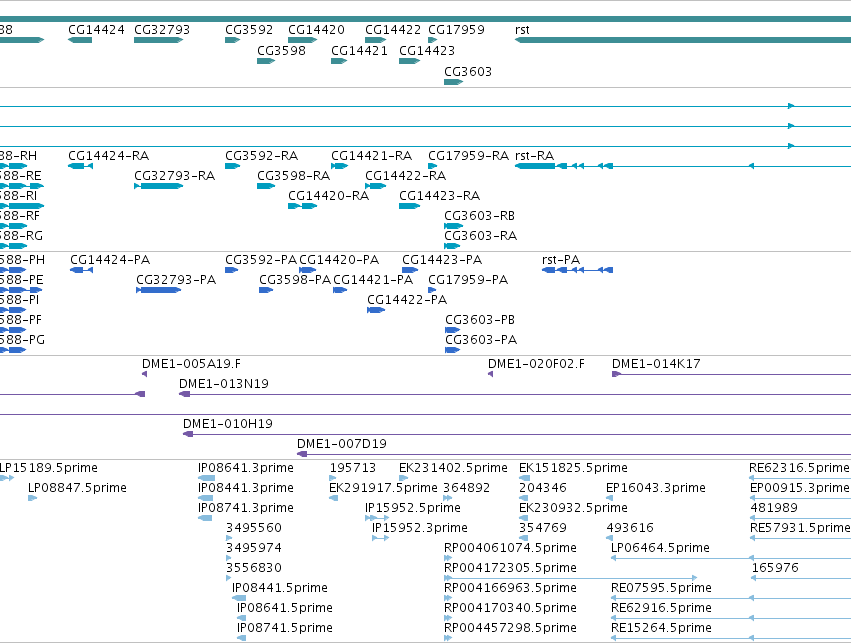This screenshot has height=643, width=851.
Task: Click EST LP06464.5prime
Action: 661,549
